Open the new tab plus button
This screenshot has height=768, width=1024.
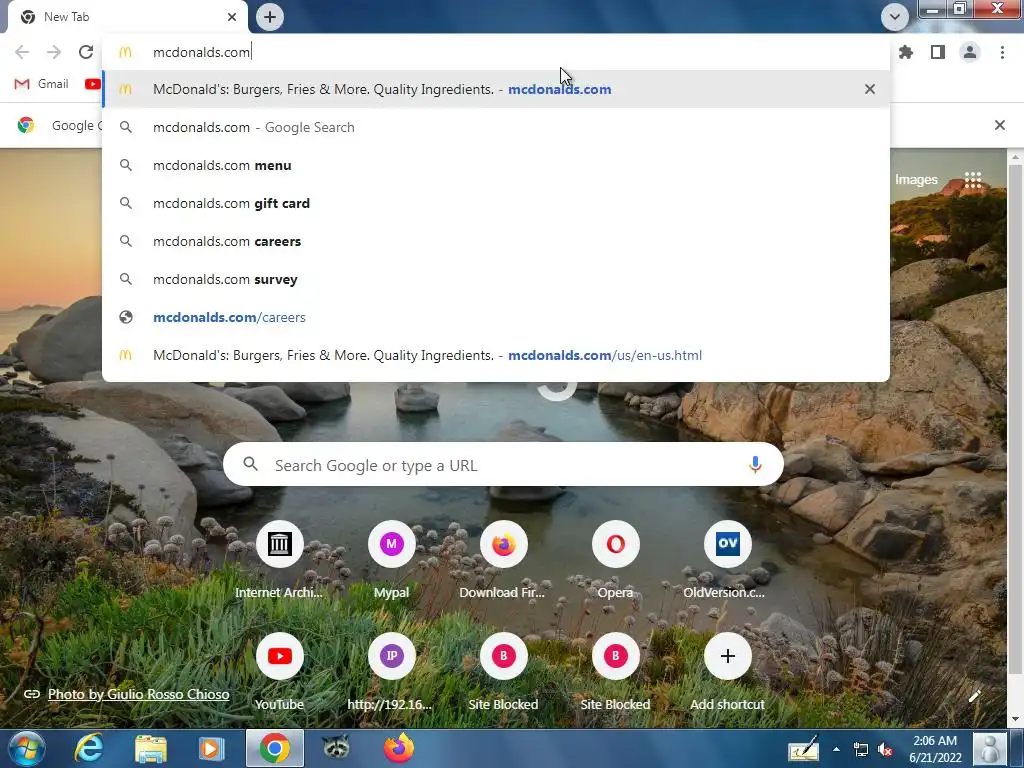click(270, 17)
